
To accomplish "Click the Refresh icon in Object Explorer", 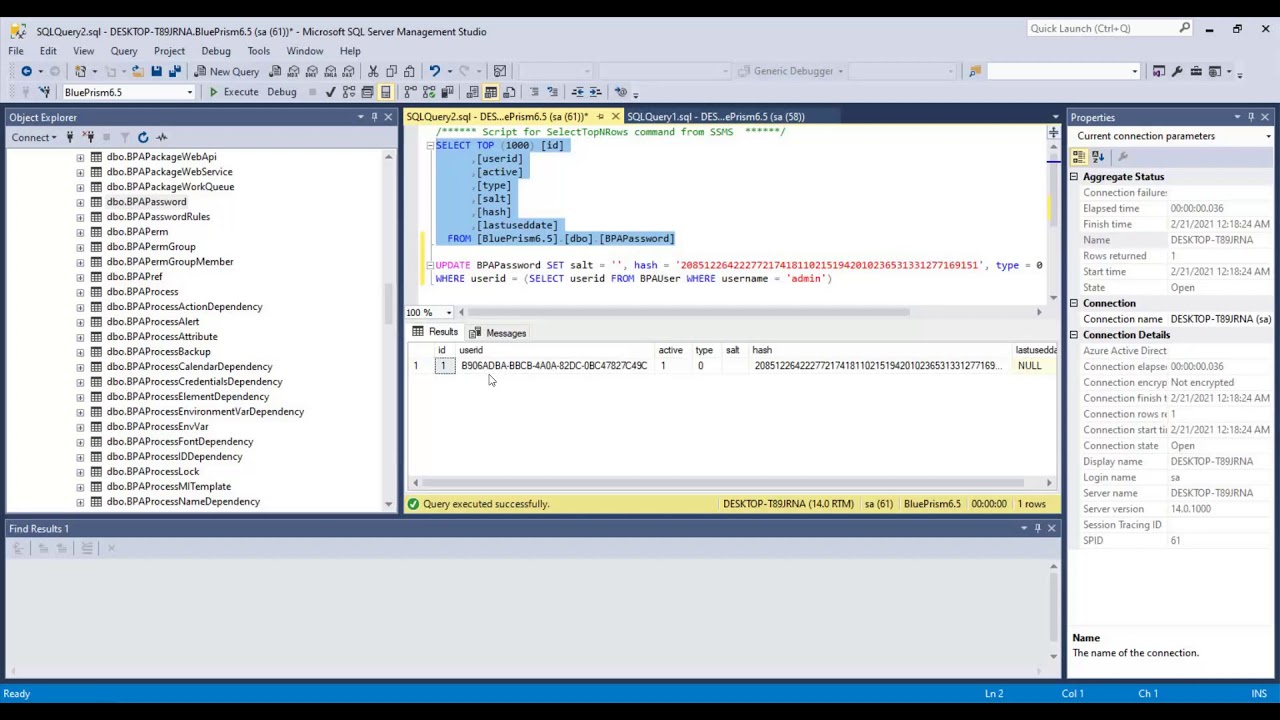I will pos(143,137).
